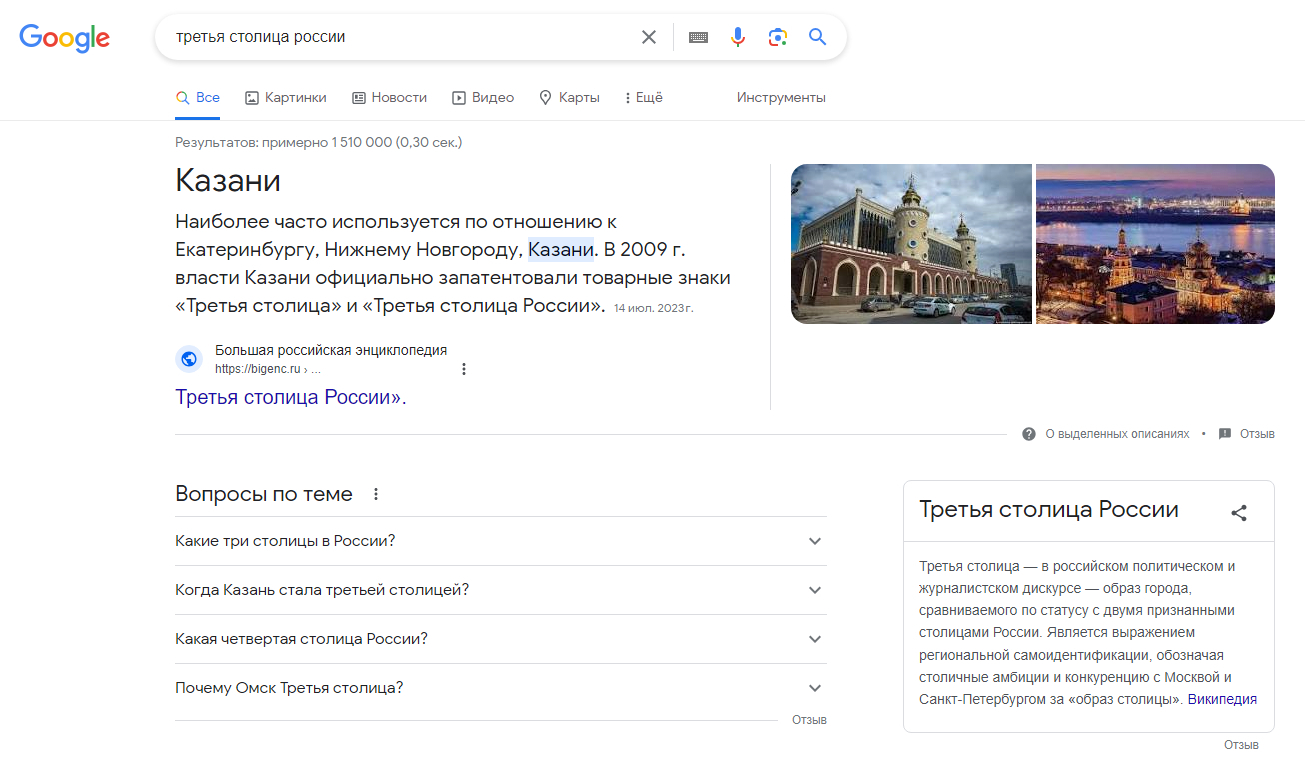Open the on-screen keyboard input tool

[x=698, y=37]
